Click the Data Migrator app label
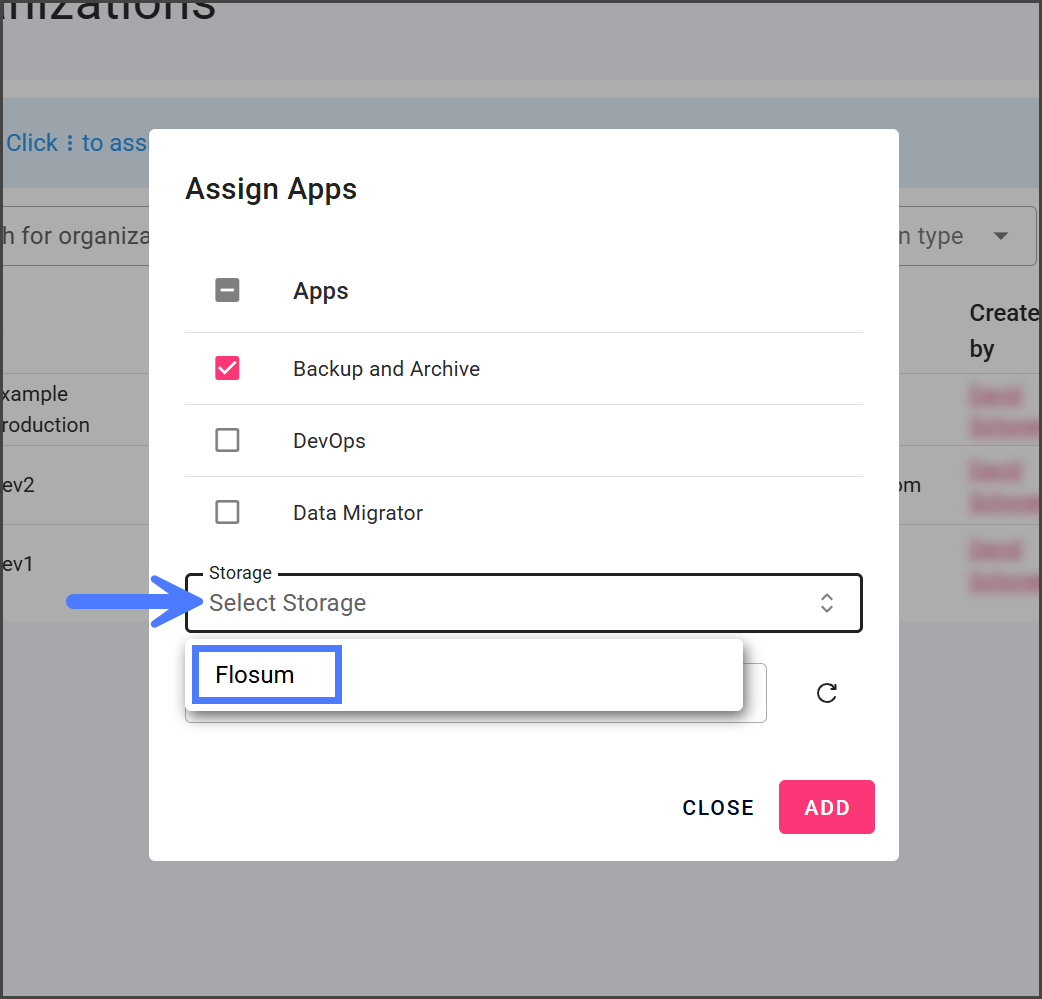This screenshot has height=999, width=1042. [x=357, y=513]
